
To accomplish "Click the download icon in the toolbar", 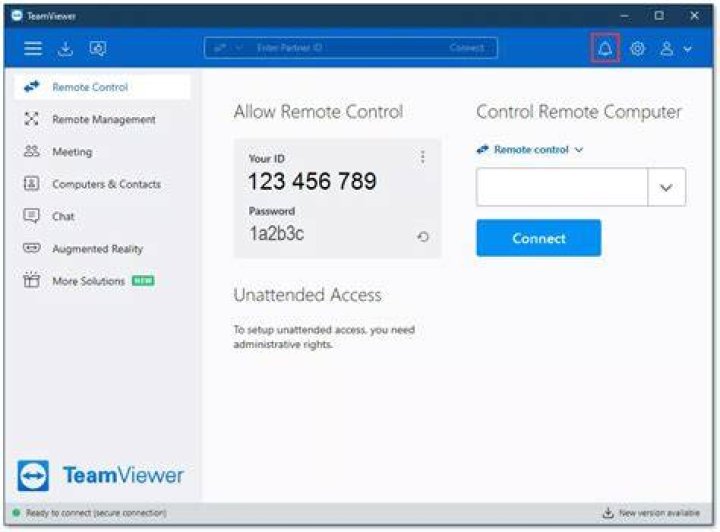I will [x=65, y=48].
